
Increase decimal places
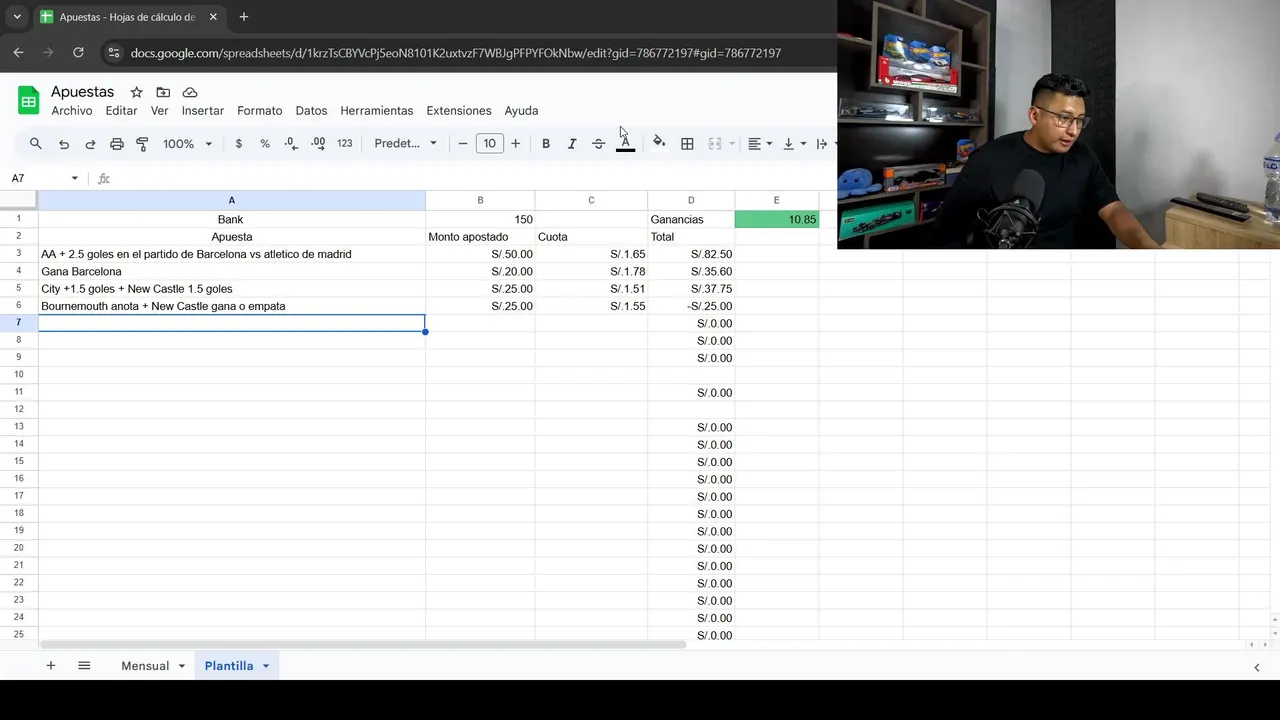(x=318, y=144)
